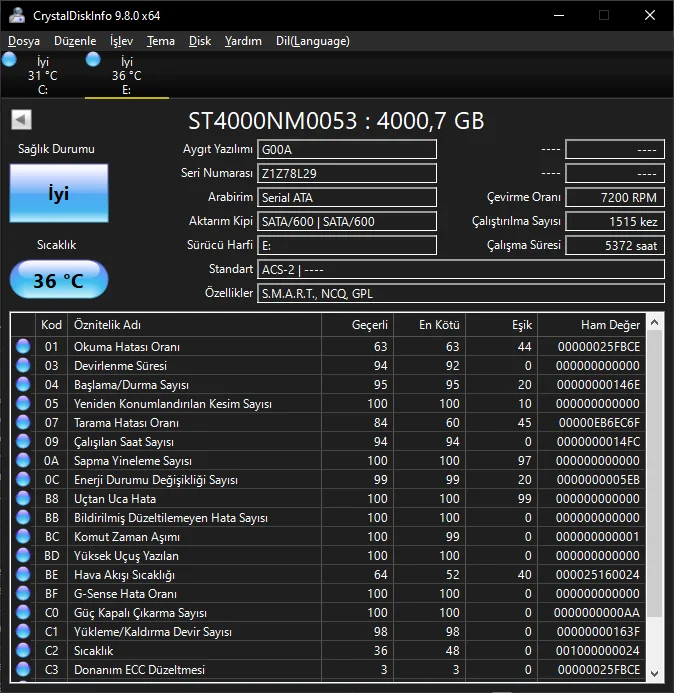Click the Ham Değer column header
Image resolution: width=674 pixels, height=693 pixels.
pos(591,325)
